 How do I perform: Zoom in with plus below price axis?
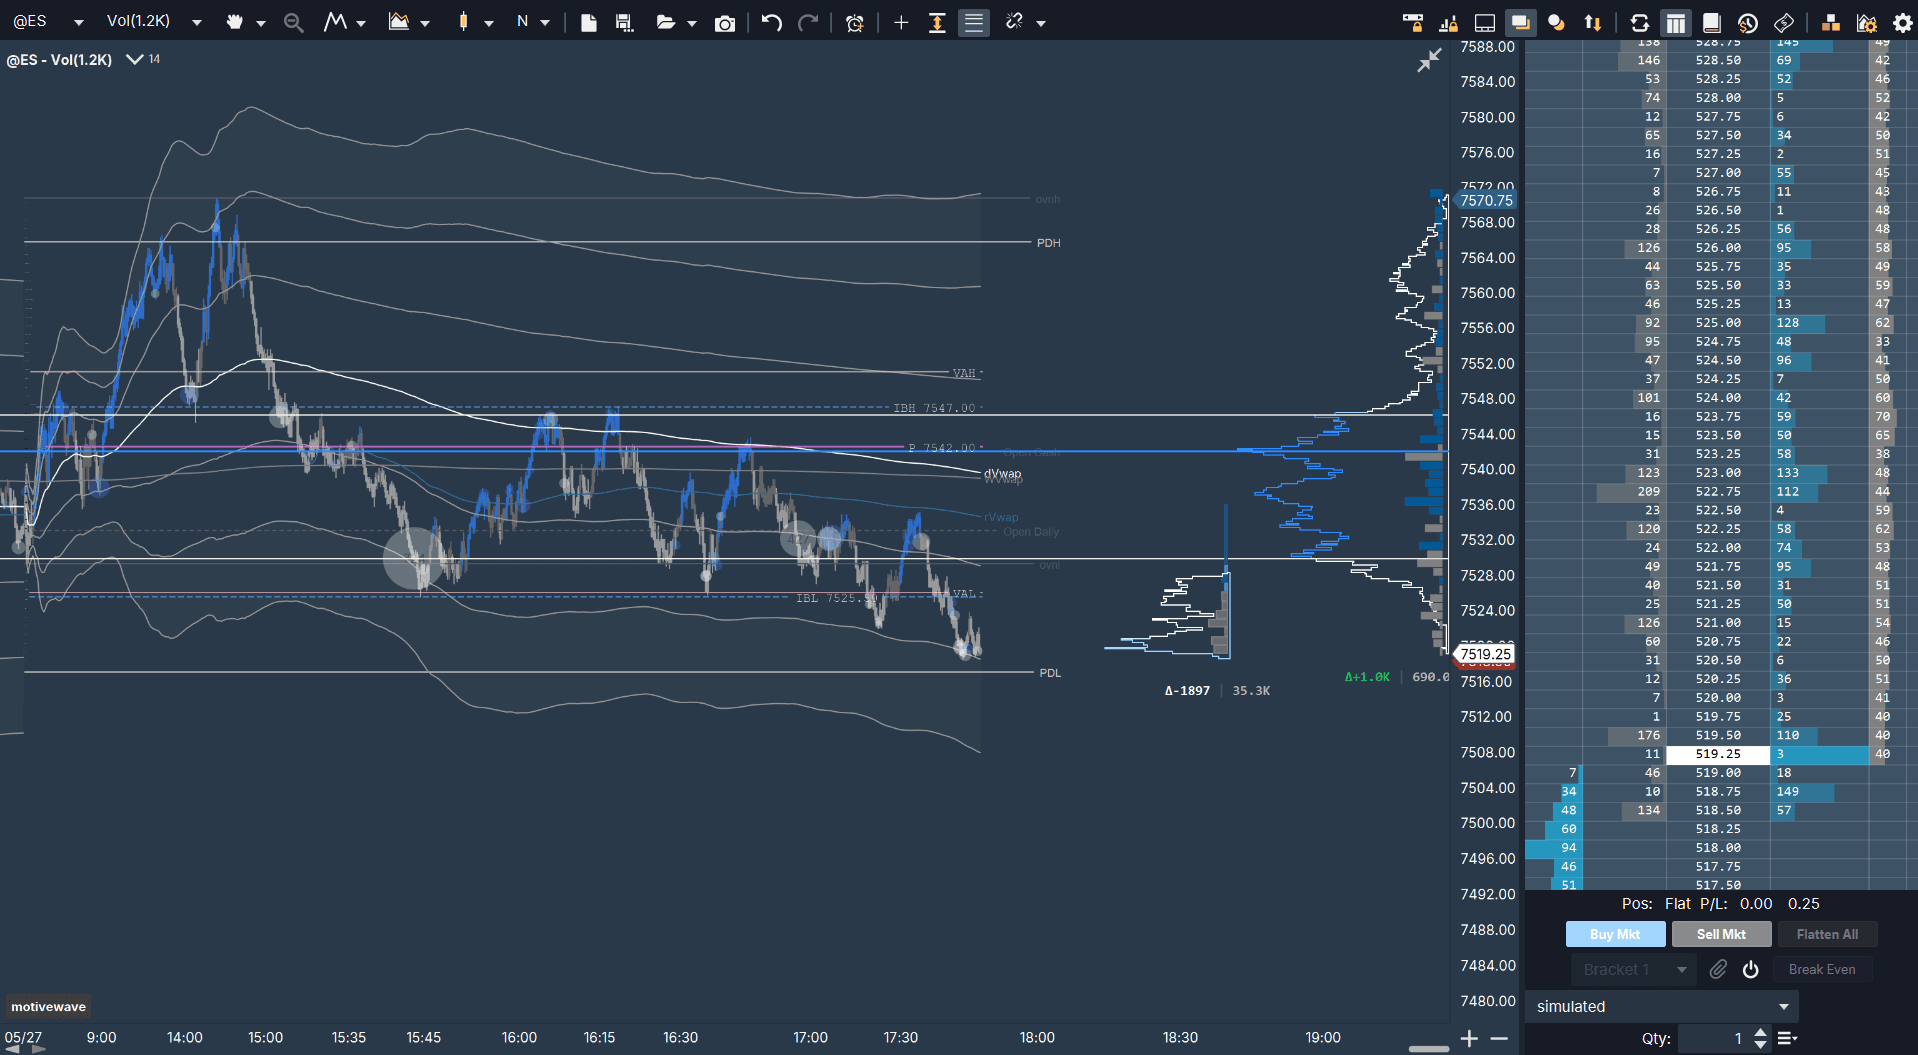(x=1469, y=1038)
